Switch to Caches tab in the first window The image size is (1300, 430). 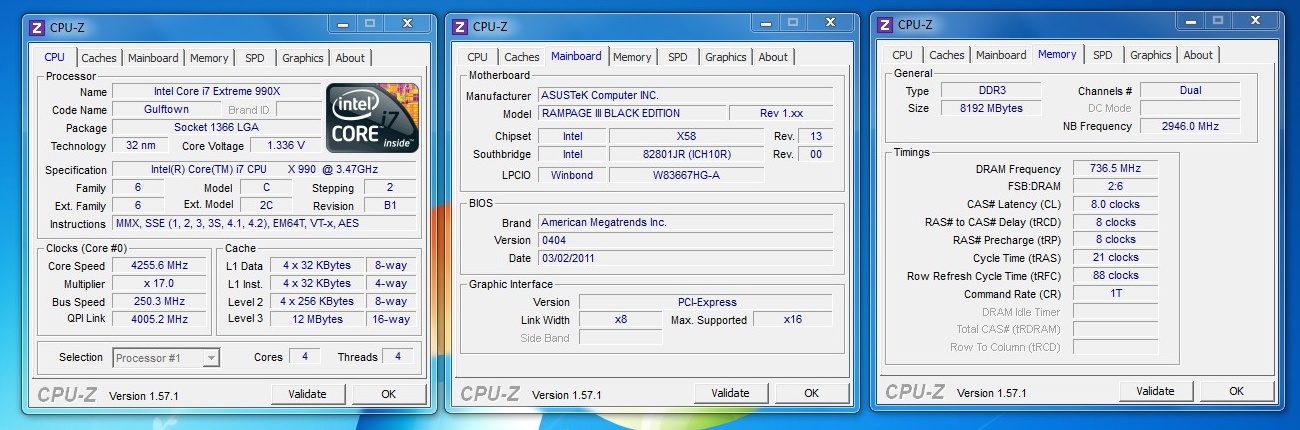click(x=99, y=58)
